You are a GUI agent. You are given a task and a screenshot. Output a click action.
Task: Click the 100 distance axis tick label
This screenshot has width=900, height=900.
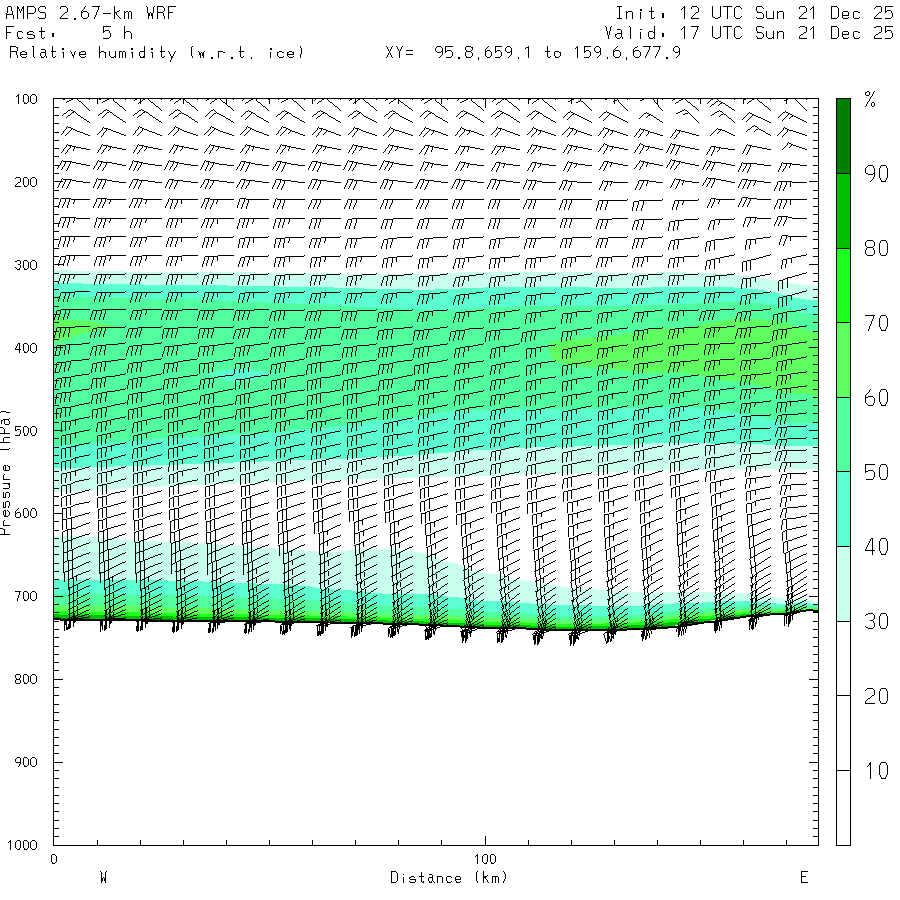[485, 859]
